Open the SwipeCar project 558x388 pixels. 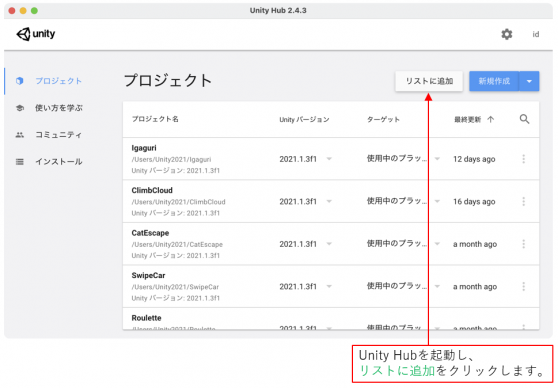point(148,276)
